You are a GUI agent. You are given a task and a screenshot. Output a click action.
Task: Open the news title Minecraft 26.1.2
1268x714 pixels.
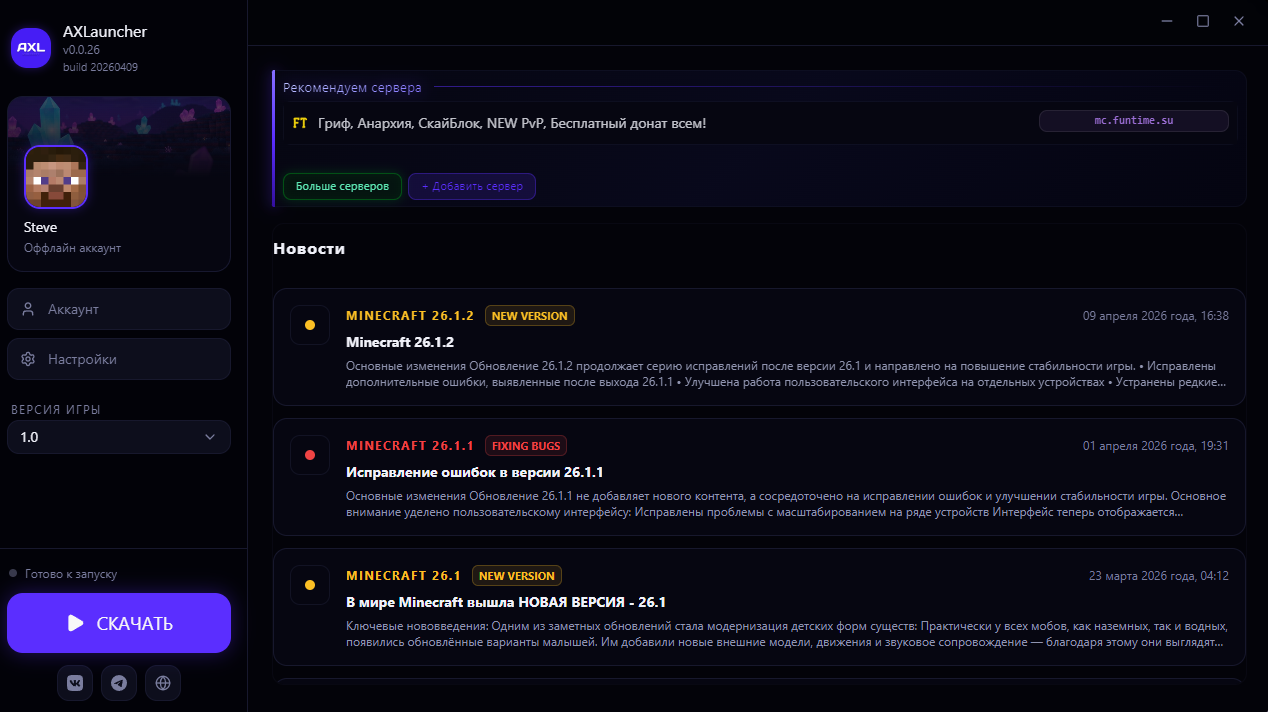pos(400,342)
